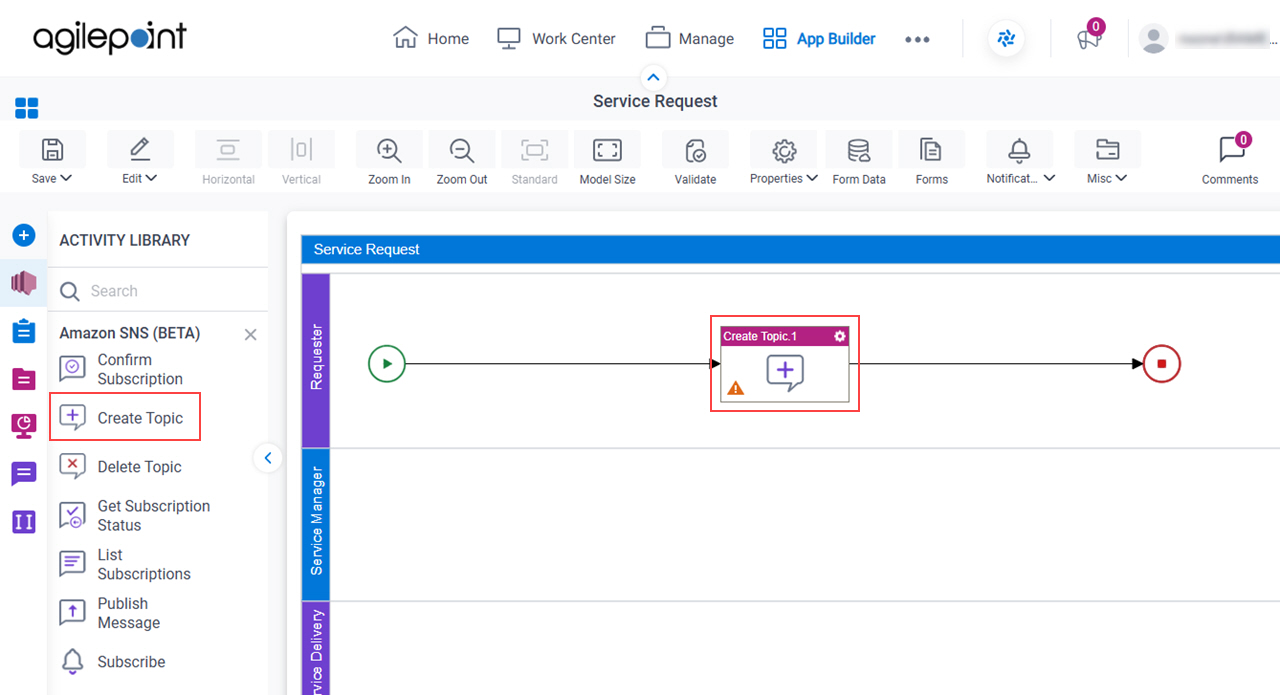Click the warning triangle on Create Topic.1
Screen dimensions: 1280x695
pyautogui.click(x=735, y=388)
